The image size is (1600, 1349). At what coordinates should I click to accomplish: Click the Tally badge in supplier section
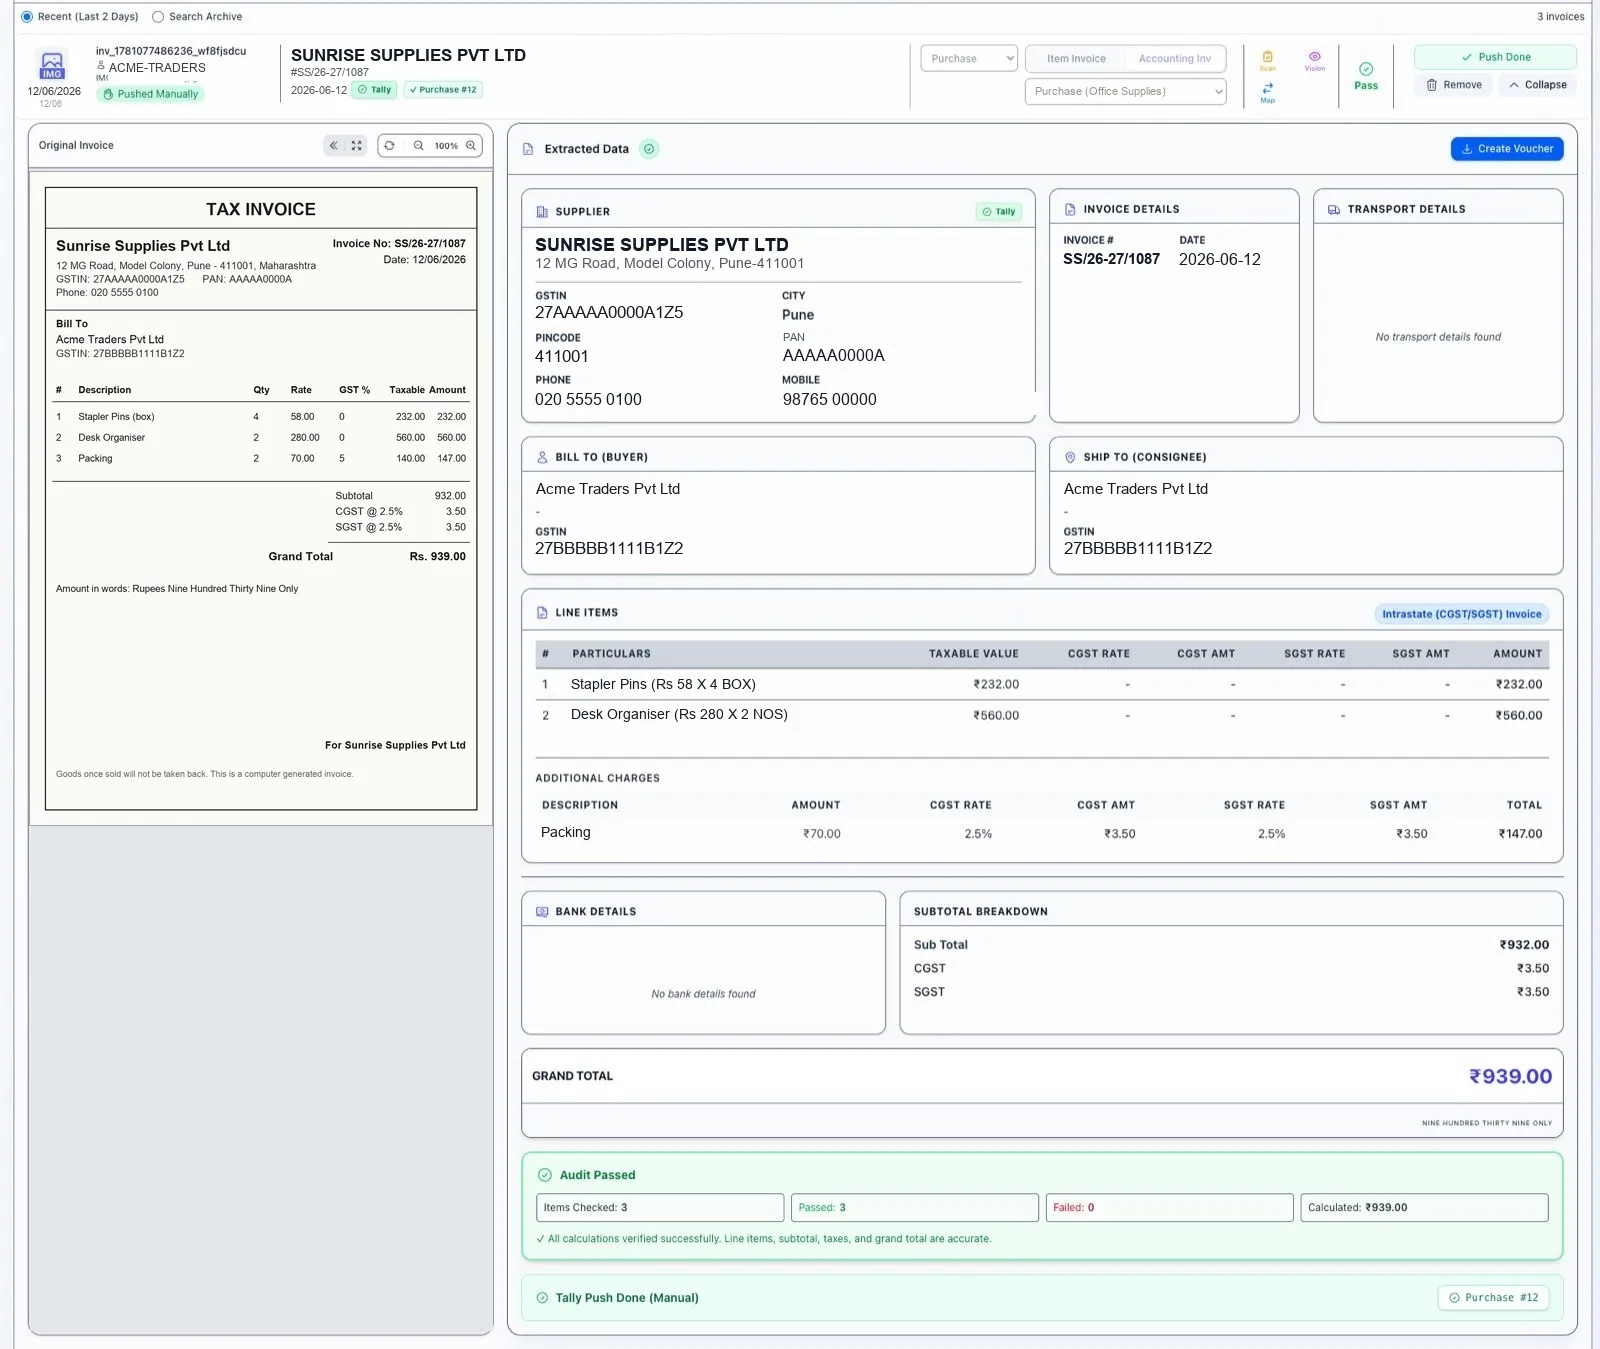[x=998, y=212]
